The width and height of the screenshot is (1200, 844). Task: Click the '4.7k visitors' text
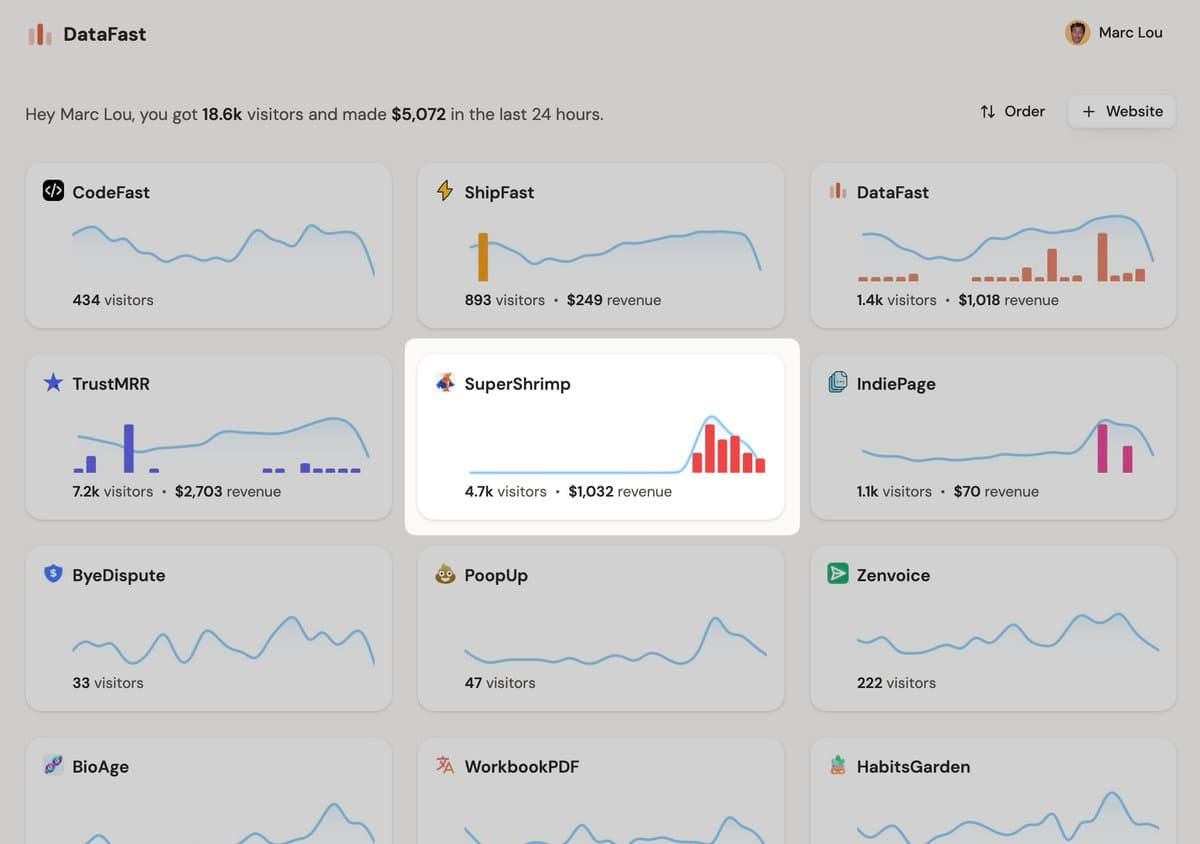506,492
